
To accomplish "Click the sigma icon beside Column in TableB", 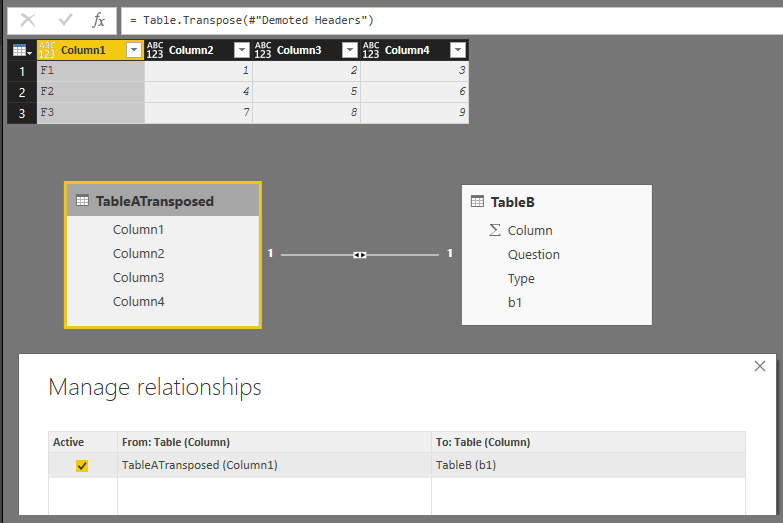I will pos(494,230).
